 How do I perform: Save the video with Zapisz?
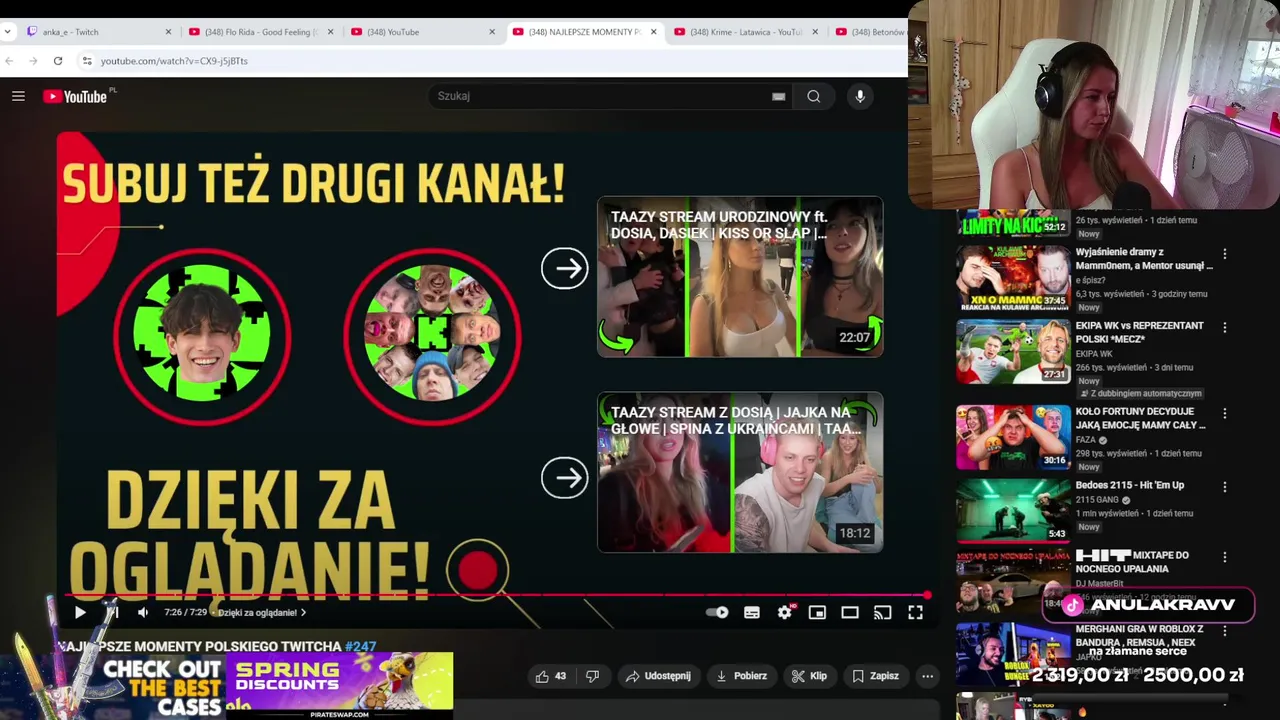click(875, 676)
